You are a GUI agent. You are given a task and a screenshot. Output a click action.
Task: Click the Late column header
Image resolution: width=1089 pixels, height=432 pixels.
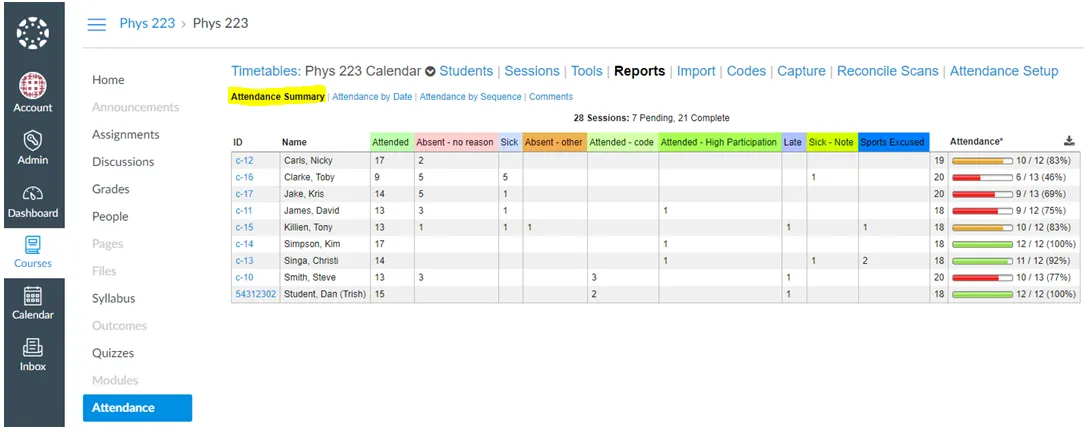tap(793, 142)
